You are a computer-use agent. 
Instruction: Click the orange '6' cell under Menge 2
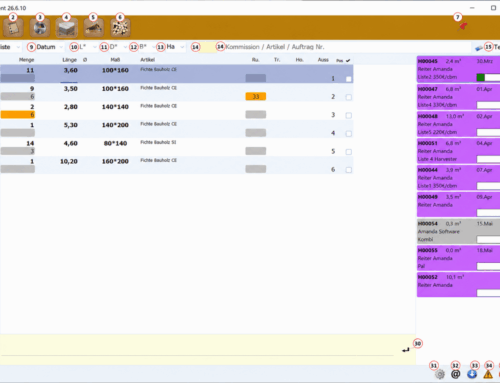point(18,115)
